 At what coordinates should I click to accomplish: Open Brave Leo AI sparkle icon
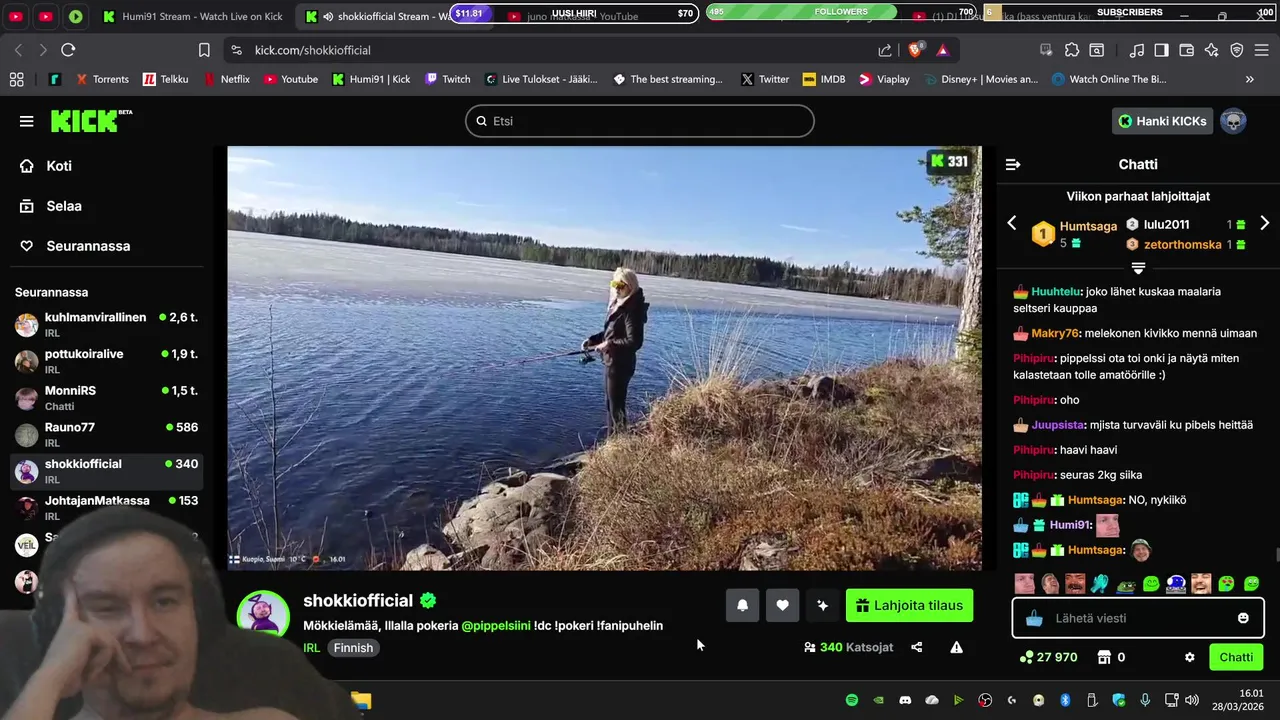tap(1211, 50)
